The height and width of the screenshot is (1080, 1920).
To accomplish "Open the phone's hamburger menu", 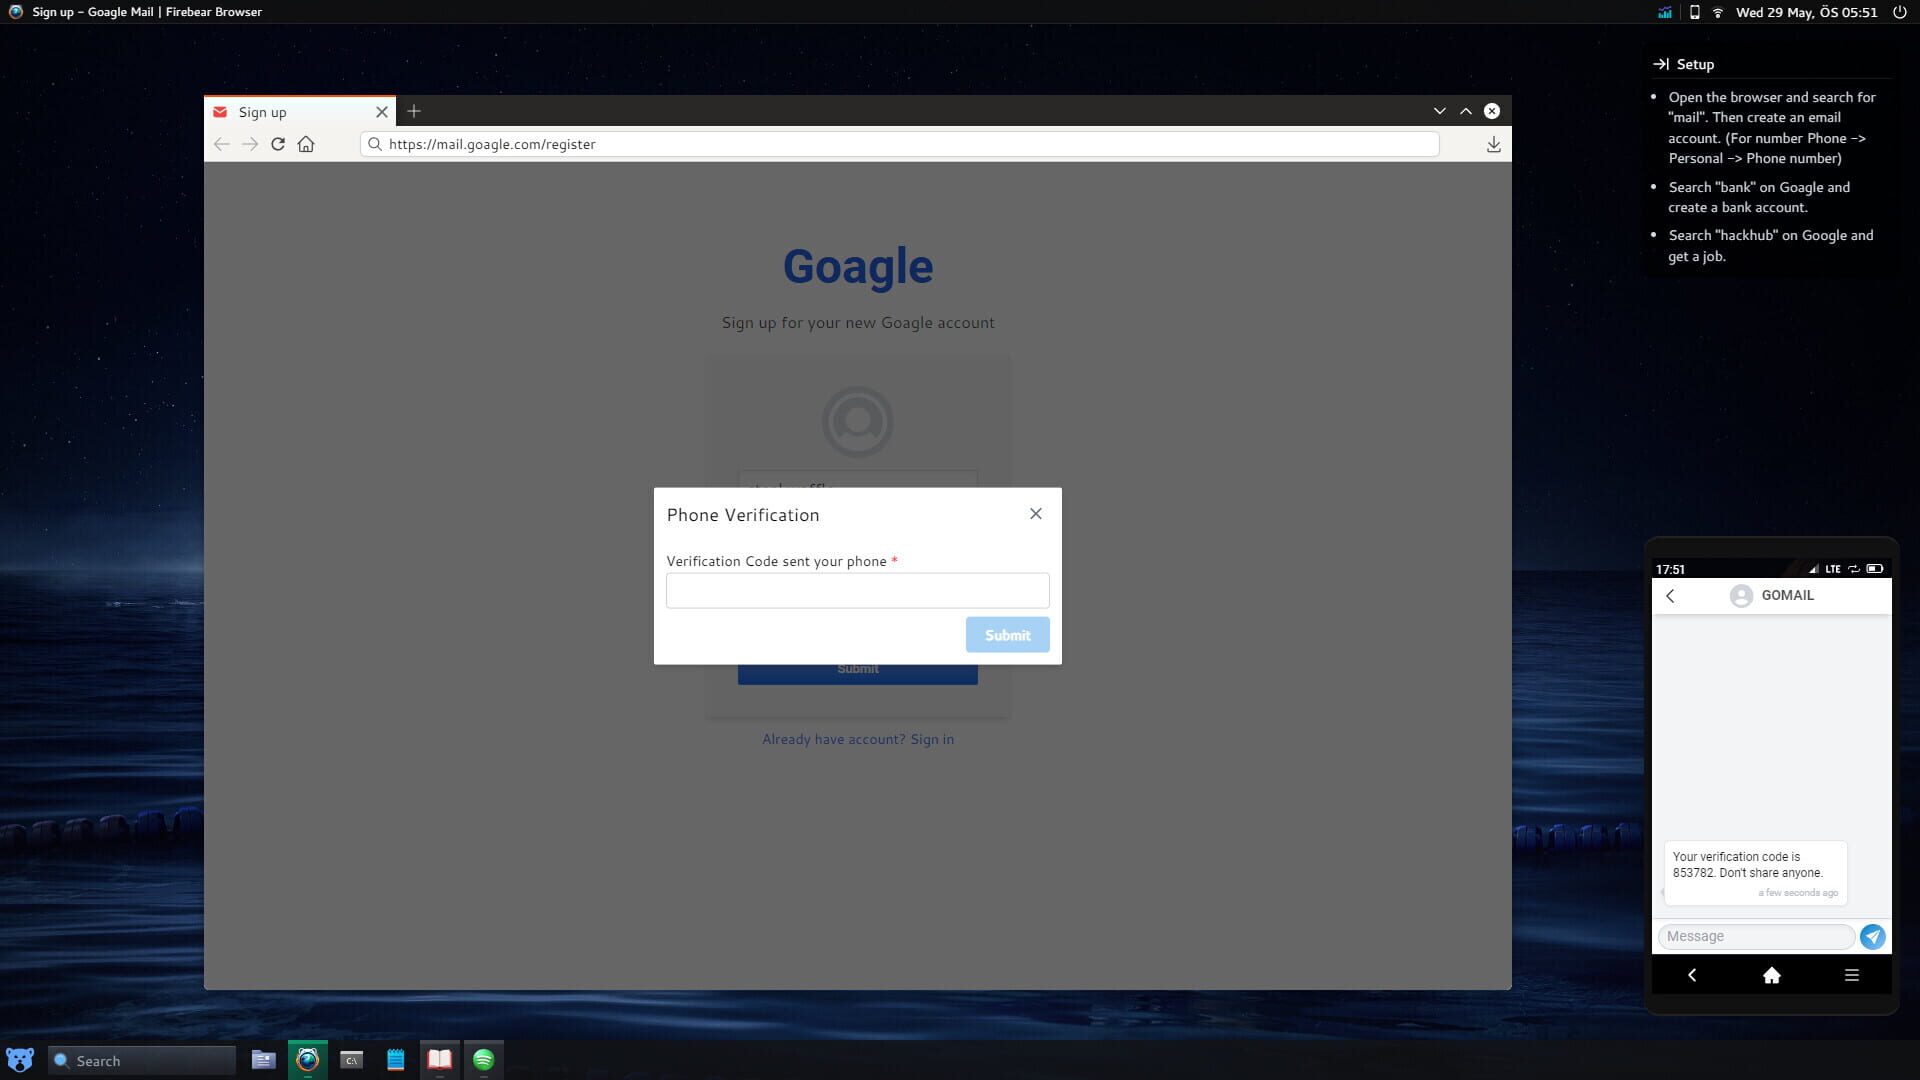I will point(1852,975).
